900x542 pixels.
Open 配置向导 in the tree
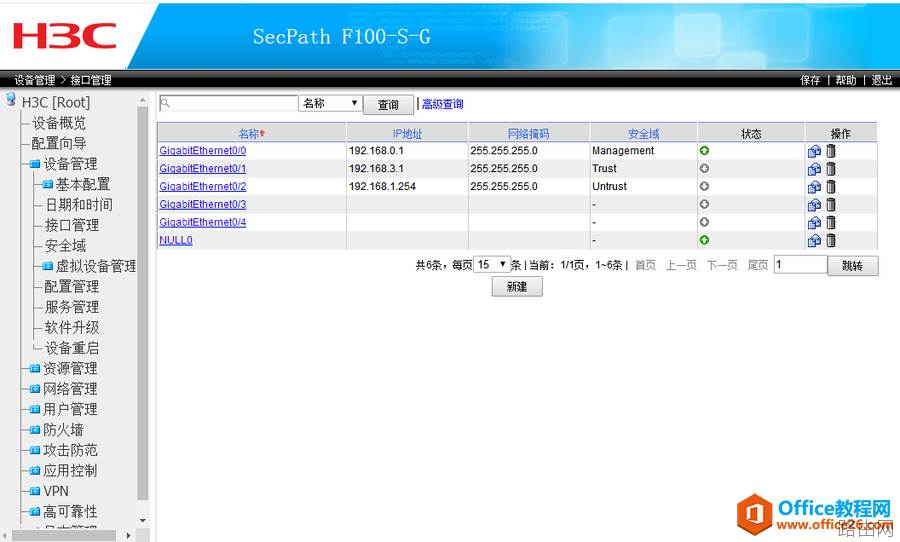59,144
